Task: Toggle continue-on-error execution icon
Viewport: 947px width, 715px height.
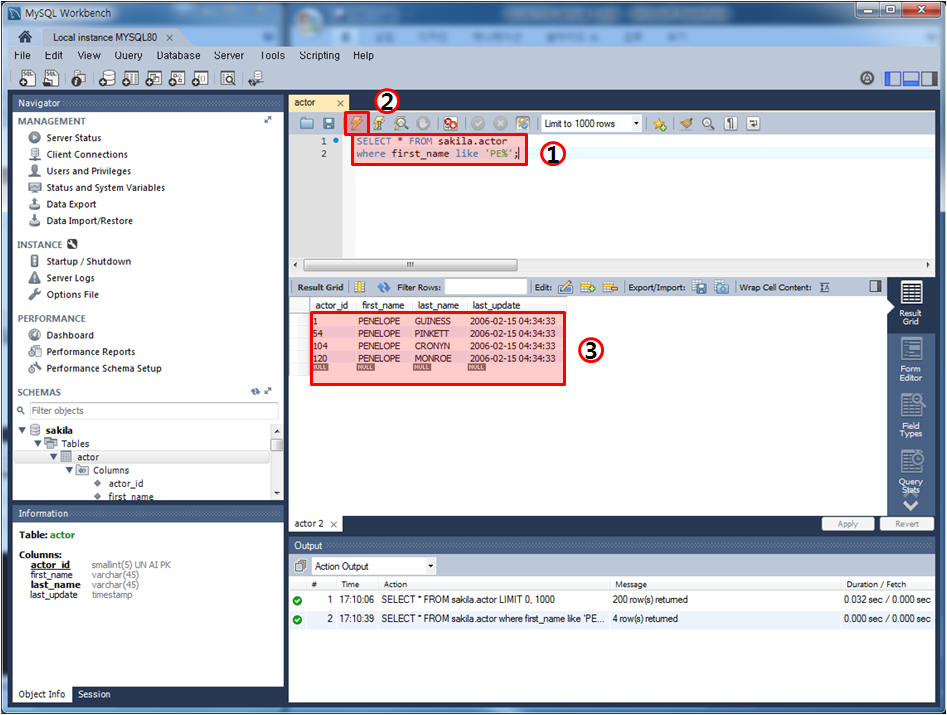Action: pyautogui.click(x=451, y=124)
